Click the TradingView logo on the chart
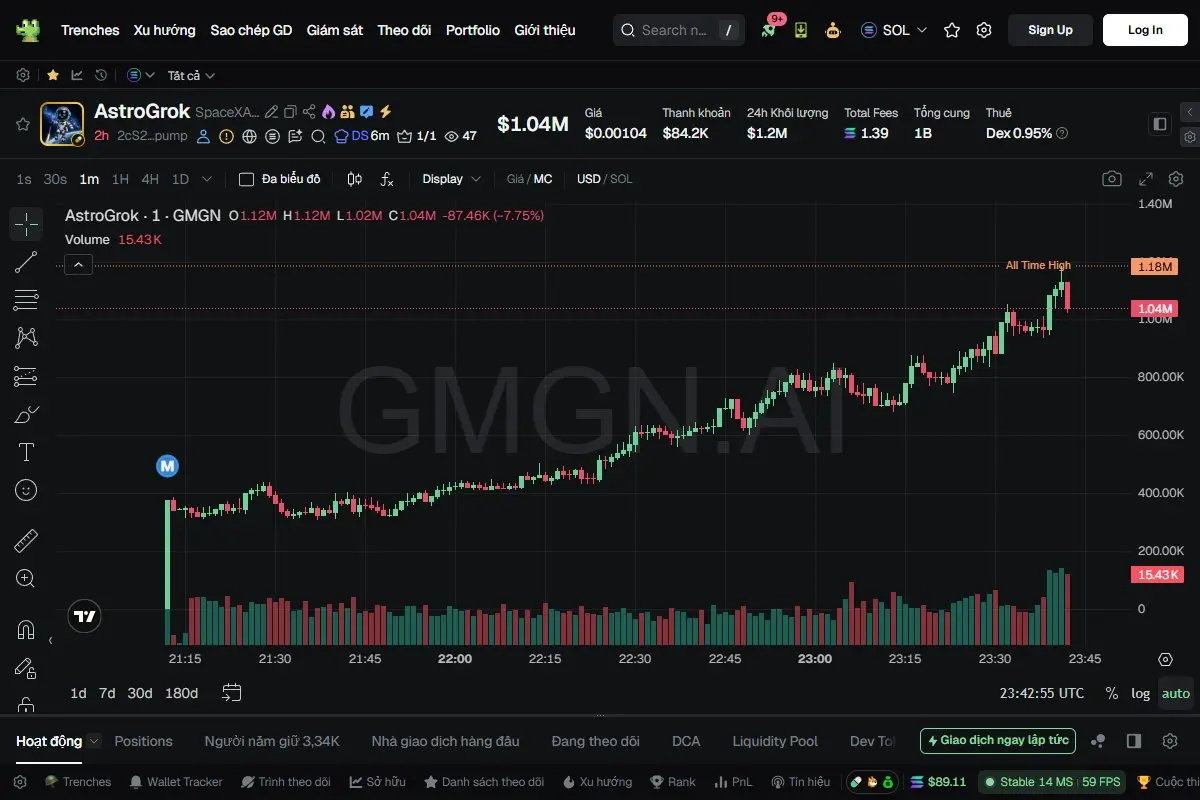This screenshot has height=800, width=1200. point(85,616)
